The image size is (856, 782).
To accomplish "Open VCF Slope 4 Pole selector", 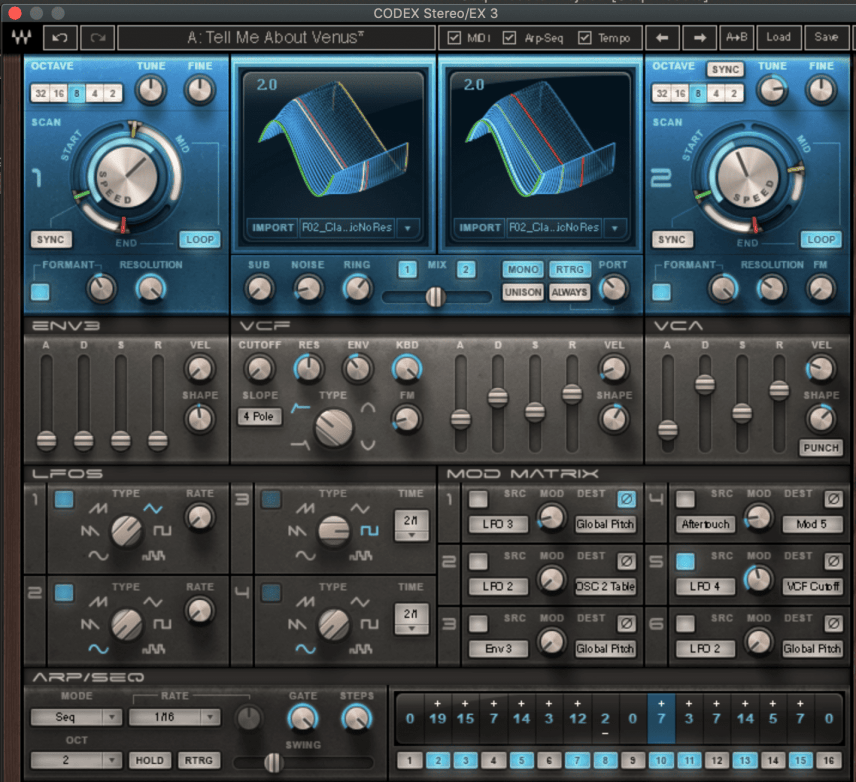I will [259, 416].
